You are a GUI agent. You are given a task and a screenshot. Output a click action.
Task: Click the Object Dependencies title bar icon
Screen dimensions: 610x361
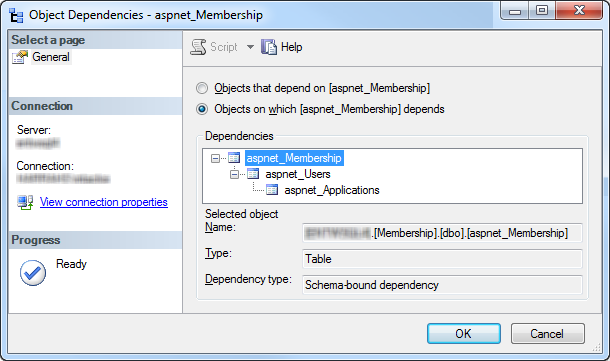pos(16,16)
